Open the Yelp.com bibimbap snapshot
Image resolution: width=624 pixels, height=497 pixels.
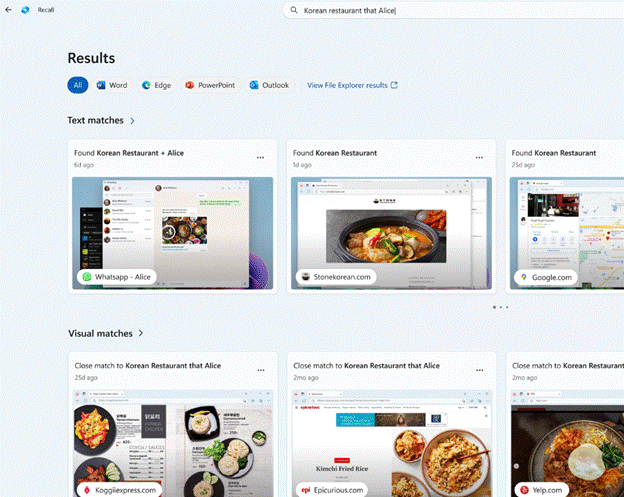click(x=567, y=443)
